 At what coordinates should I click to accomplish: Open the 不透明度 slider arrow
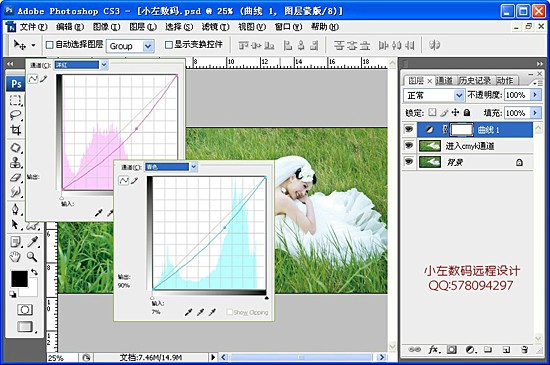coord(535,95)
